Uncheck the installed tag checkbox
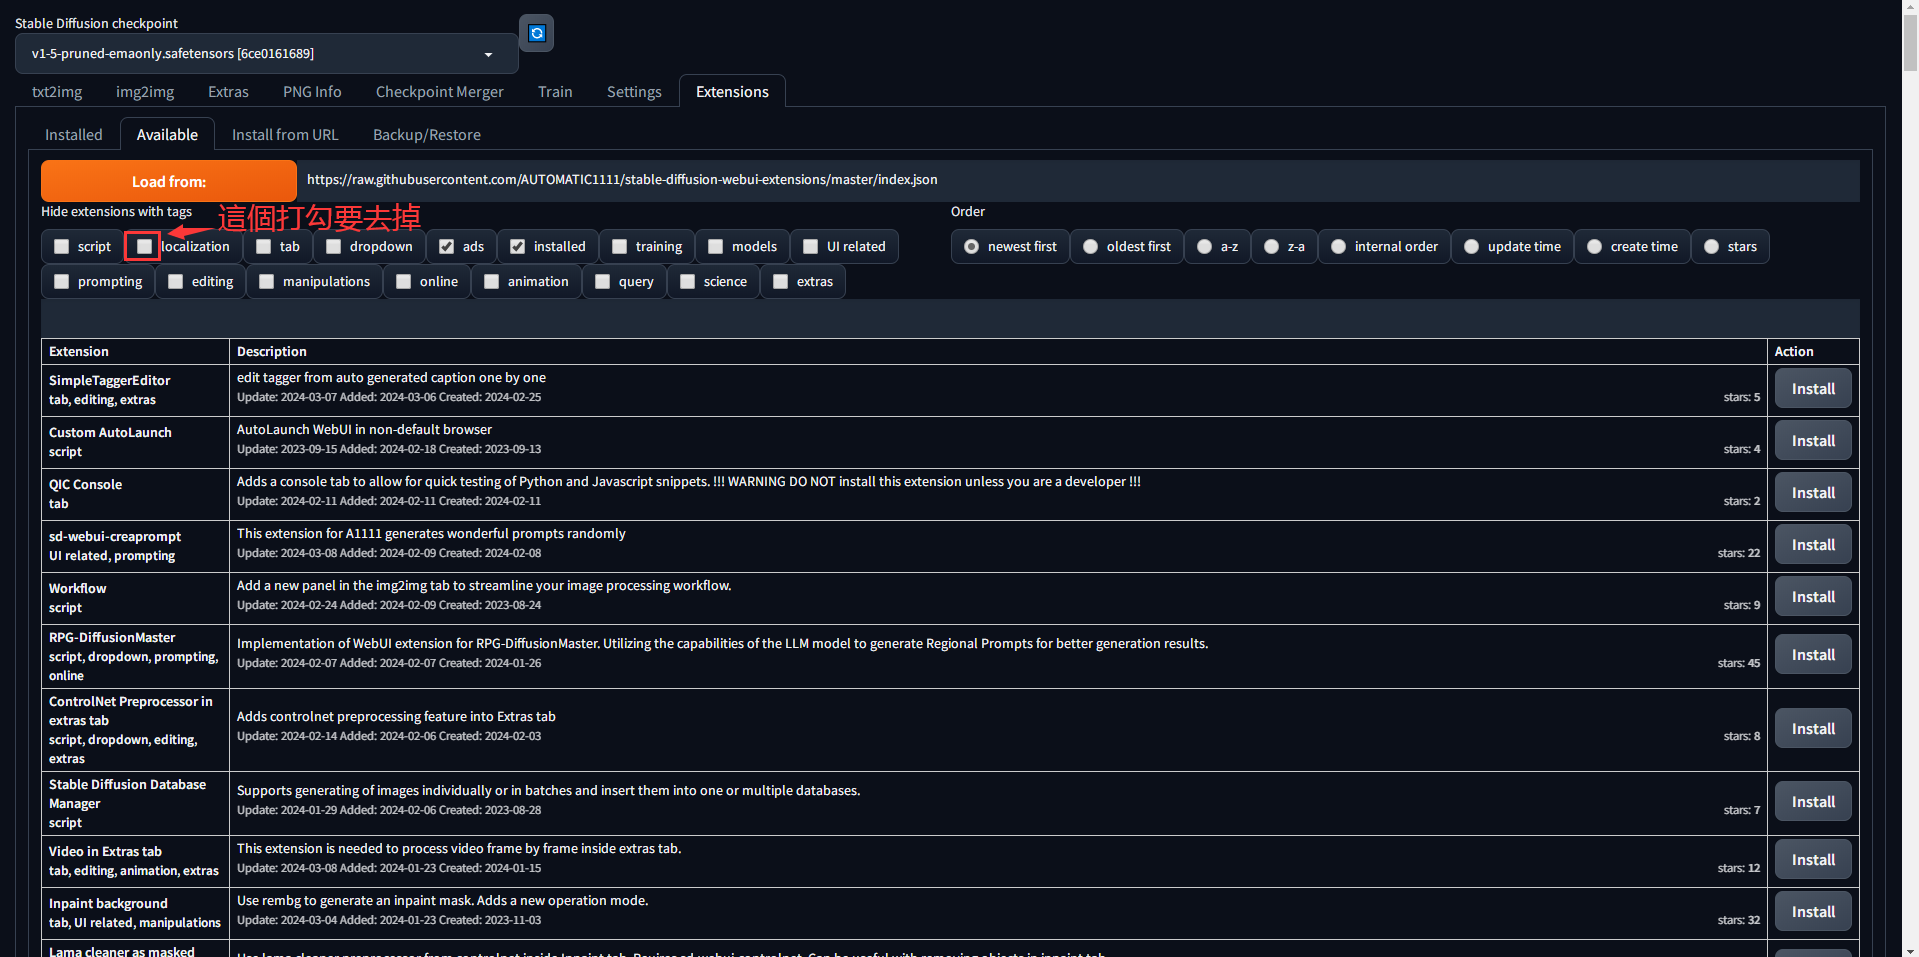Image resolution: width=1919 pixels, height=957 pixels. (518, 246)
